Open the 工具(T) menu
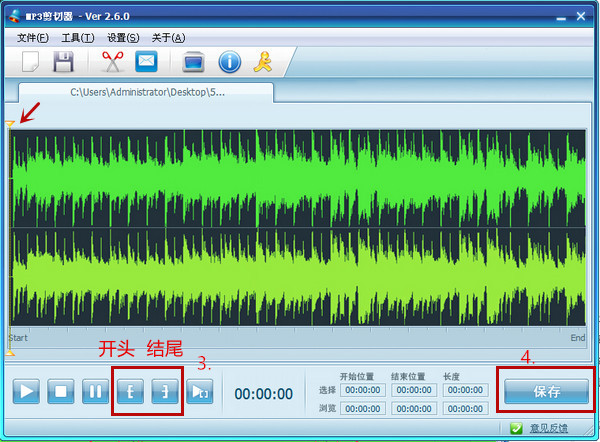Image resolution: width=600 pixels, height=442 pixels. click(x=77, y=38)
